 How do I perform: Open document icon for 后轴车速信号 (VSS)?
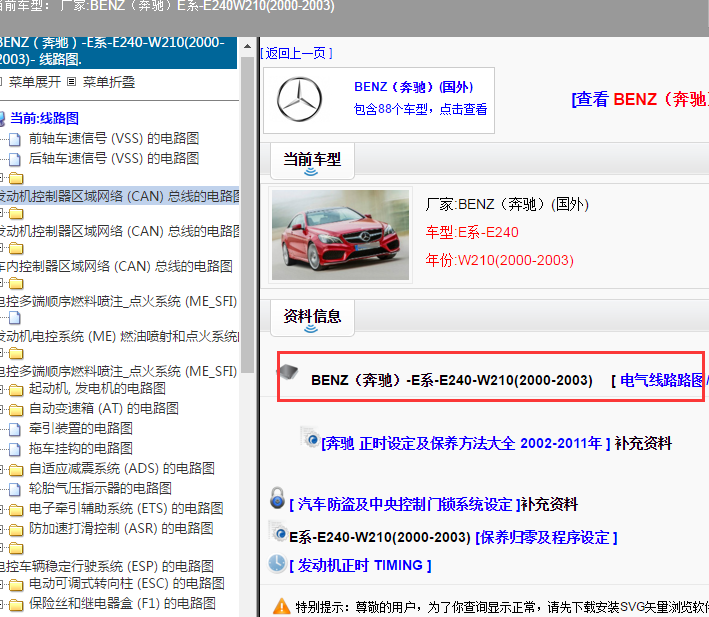point(15,159)
